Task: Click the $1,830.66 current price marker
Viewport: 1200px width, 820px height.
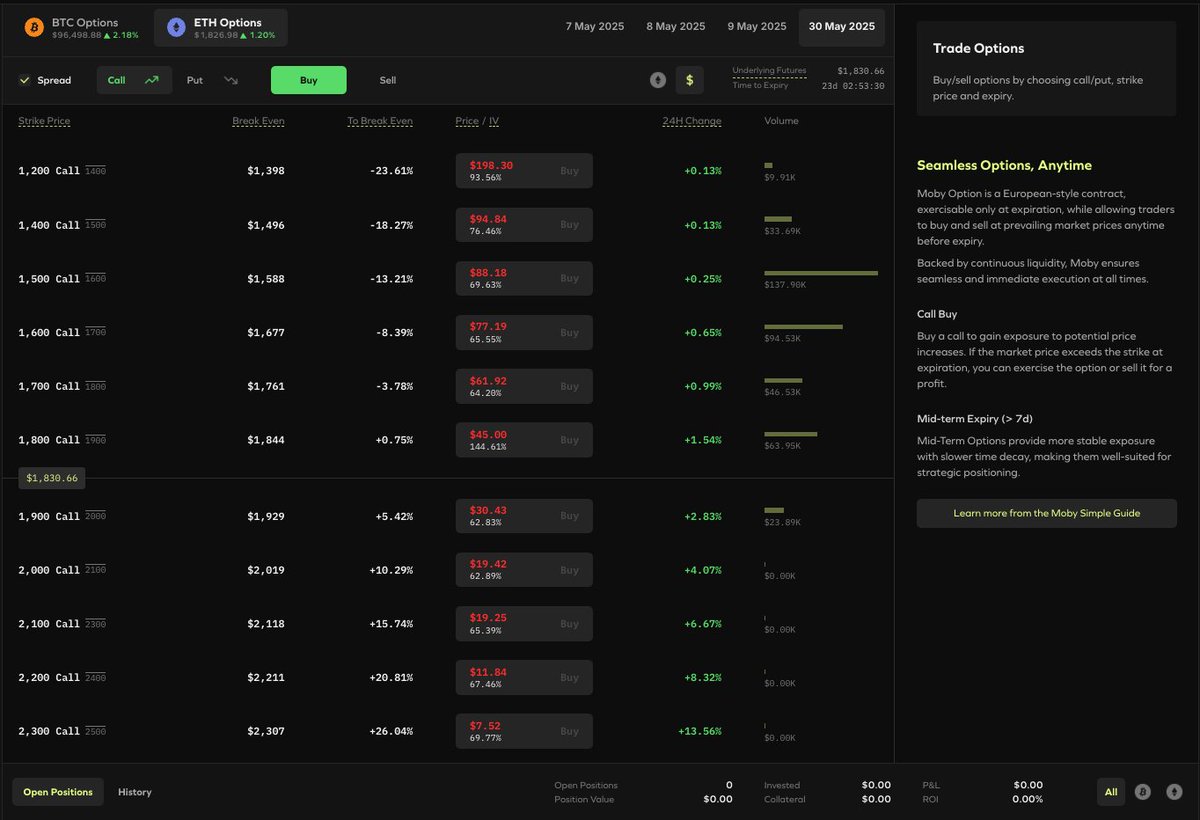Action: click(x=52, y=478)
